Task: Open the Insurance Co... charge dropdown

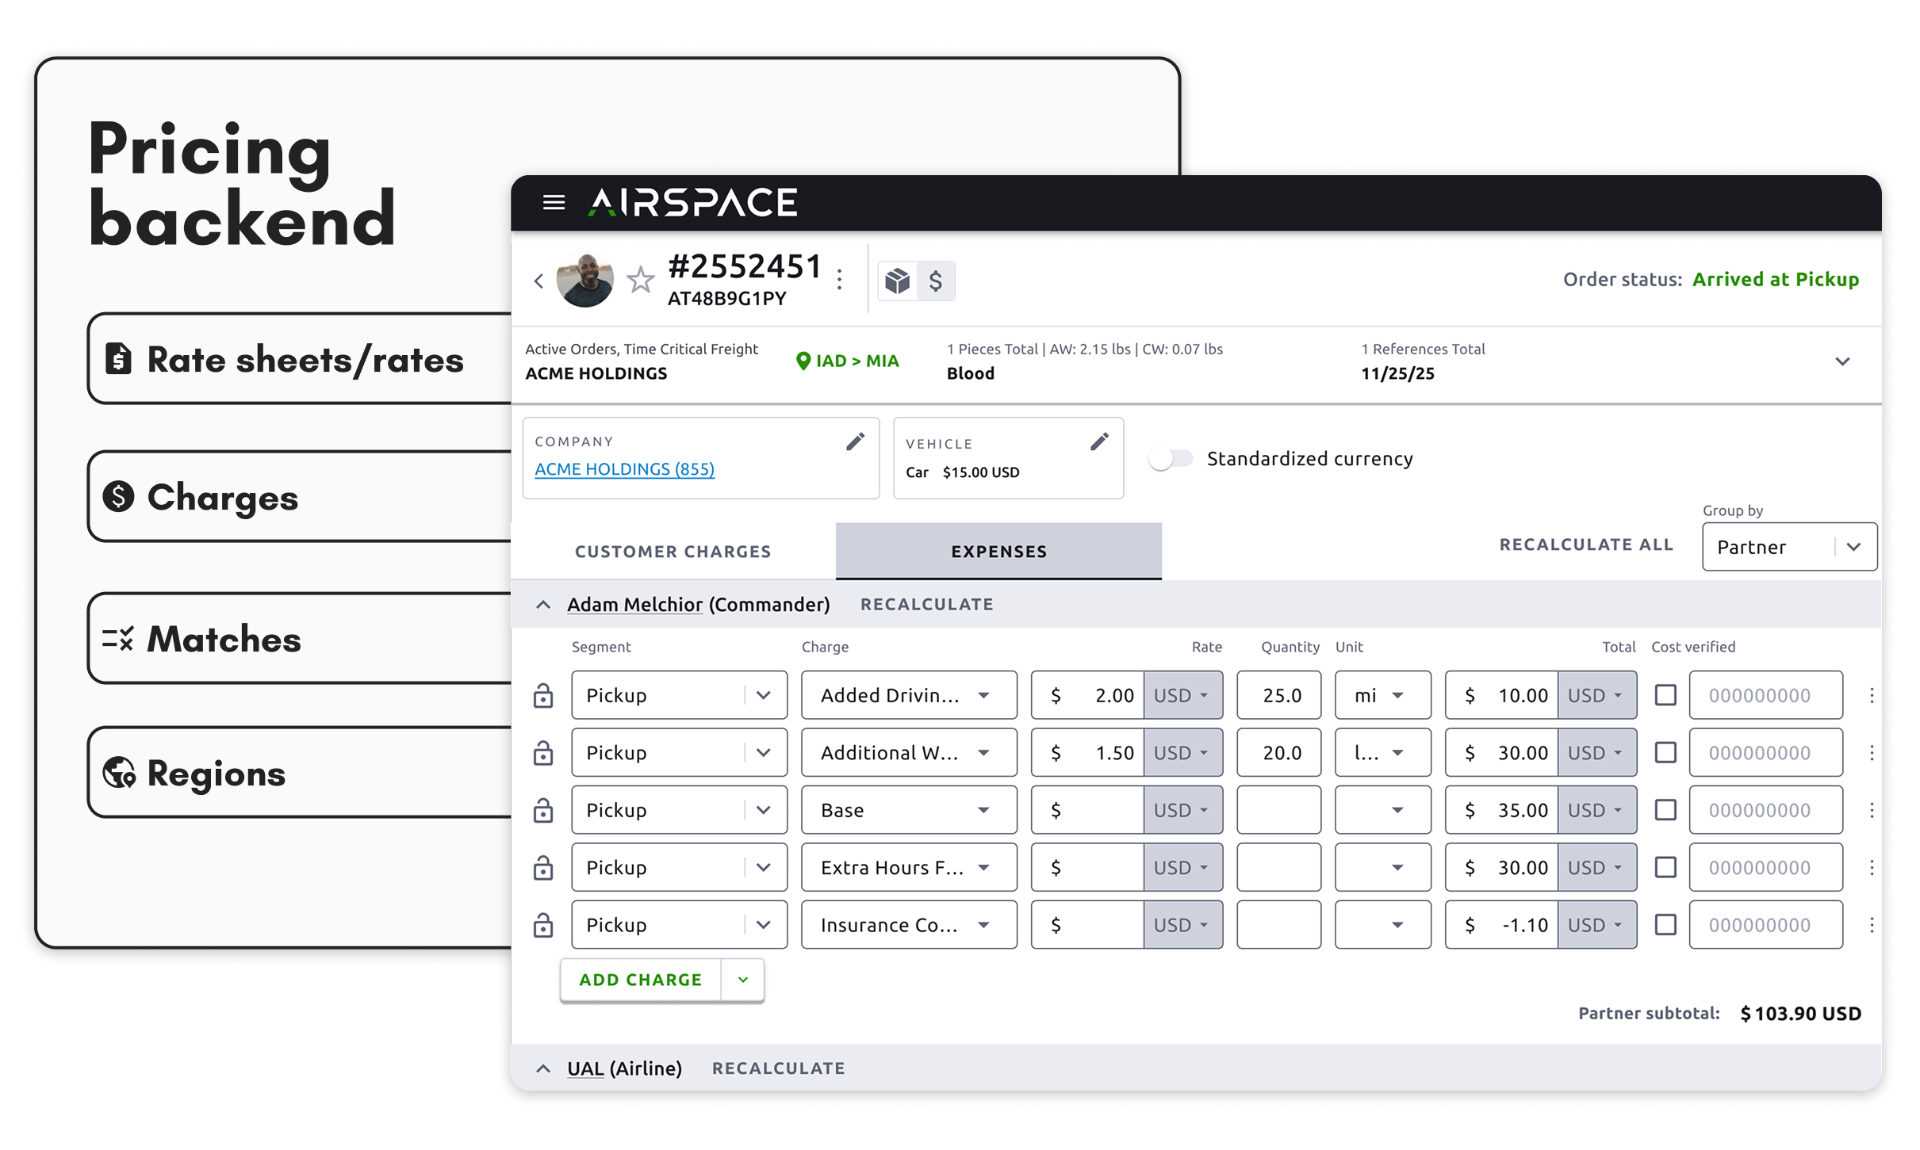Action: coord(908,925)
